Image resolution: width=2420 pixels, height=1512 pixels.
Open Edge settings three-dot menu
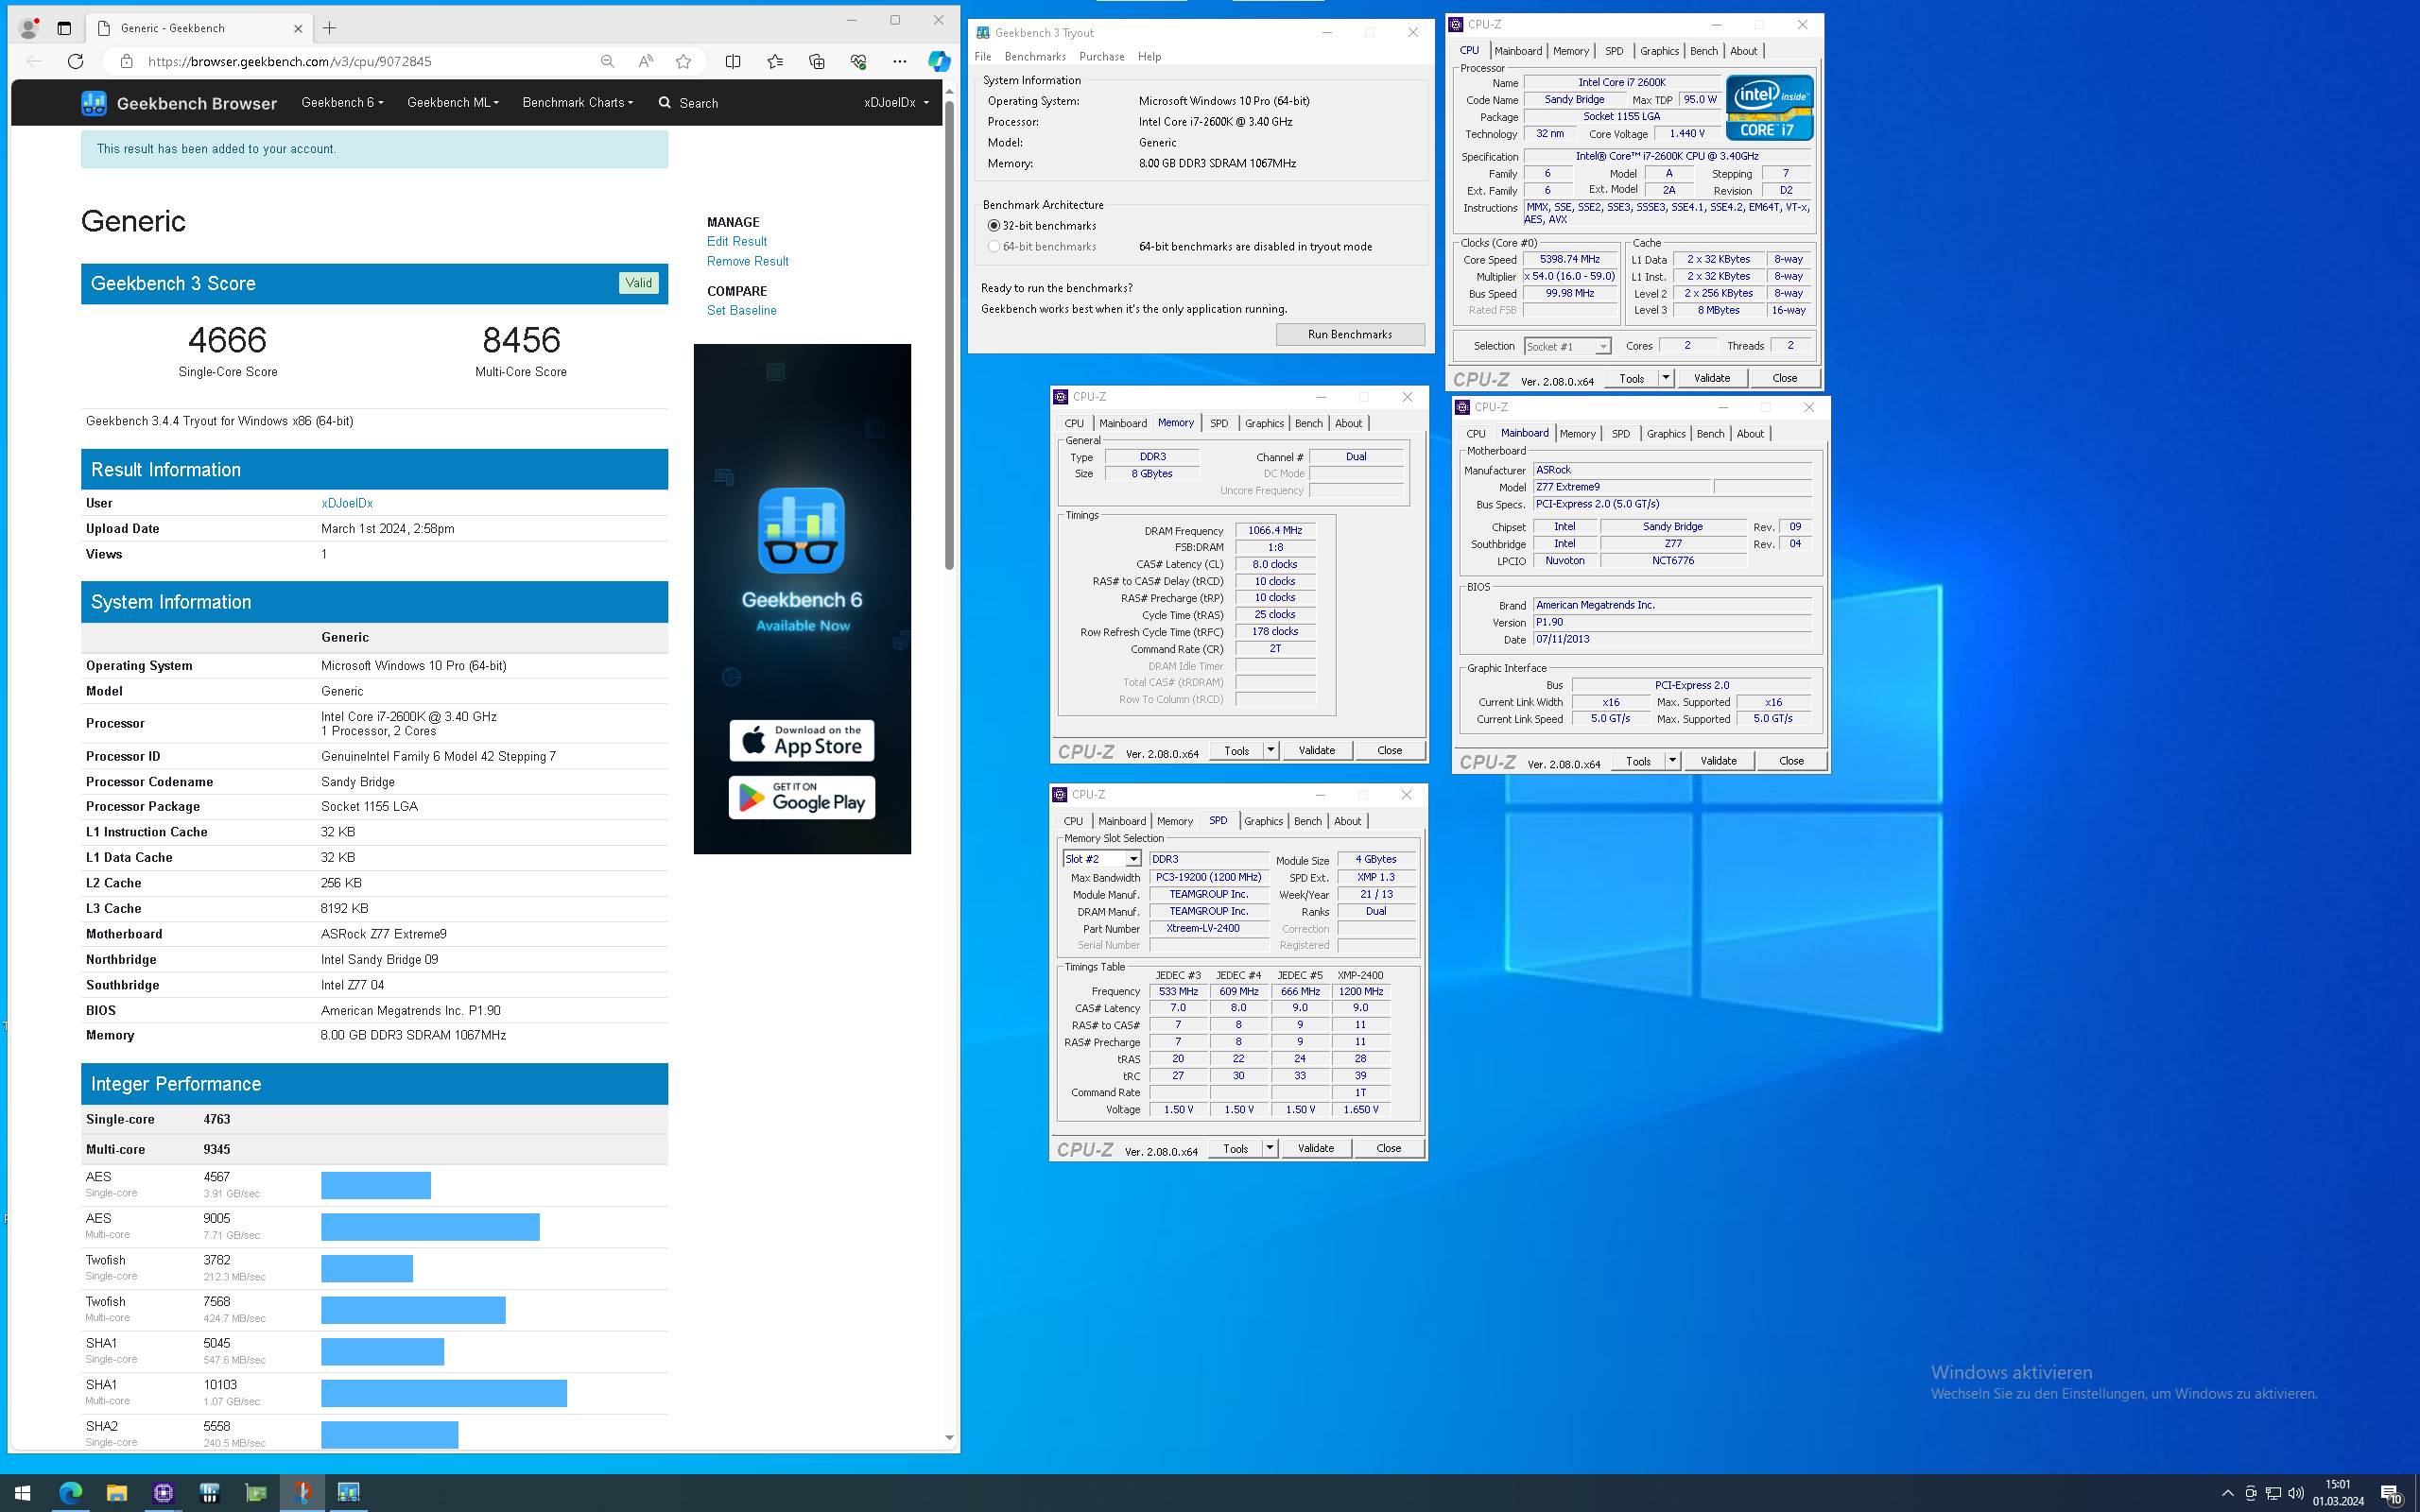(899, 61)
